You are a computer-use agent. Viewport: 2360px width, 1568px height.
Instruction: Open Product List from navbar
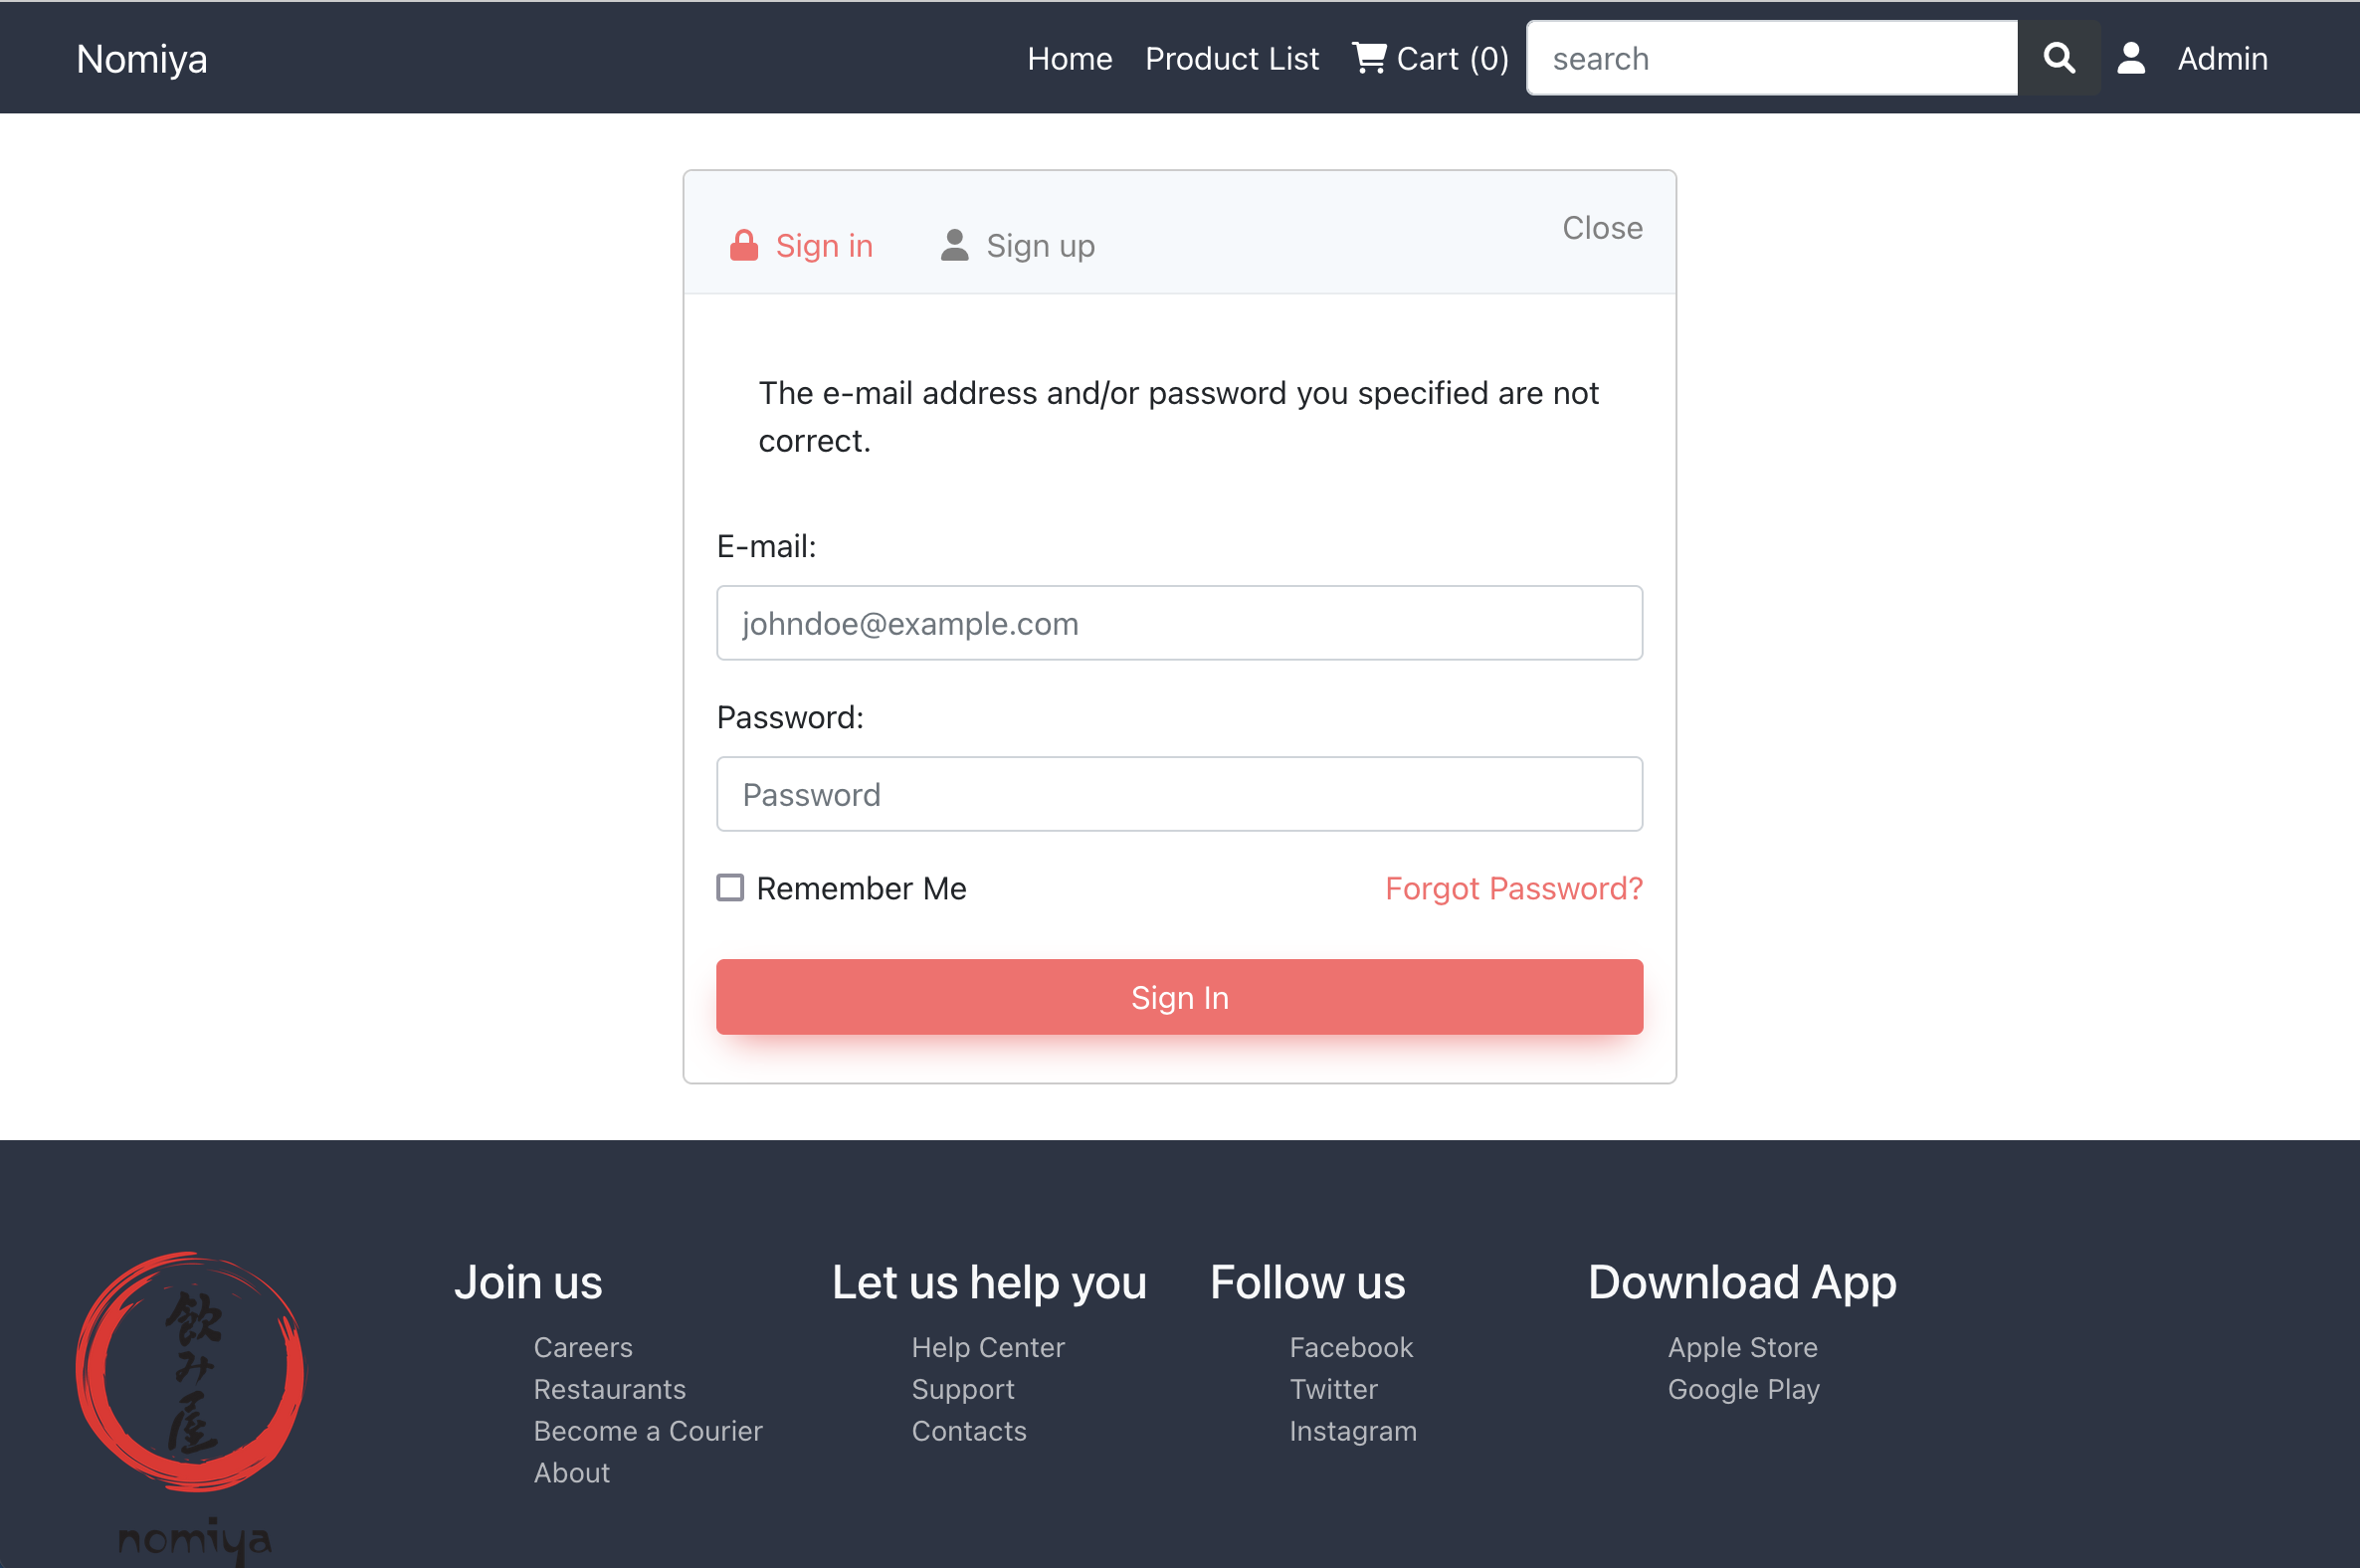(1231, 59)
